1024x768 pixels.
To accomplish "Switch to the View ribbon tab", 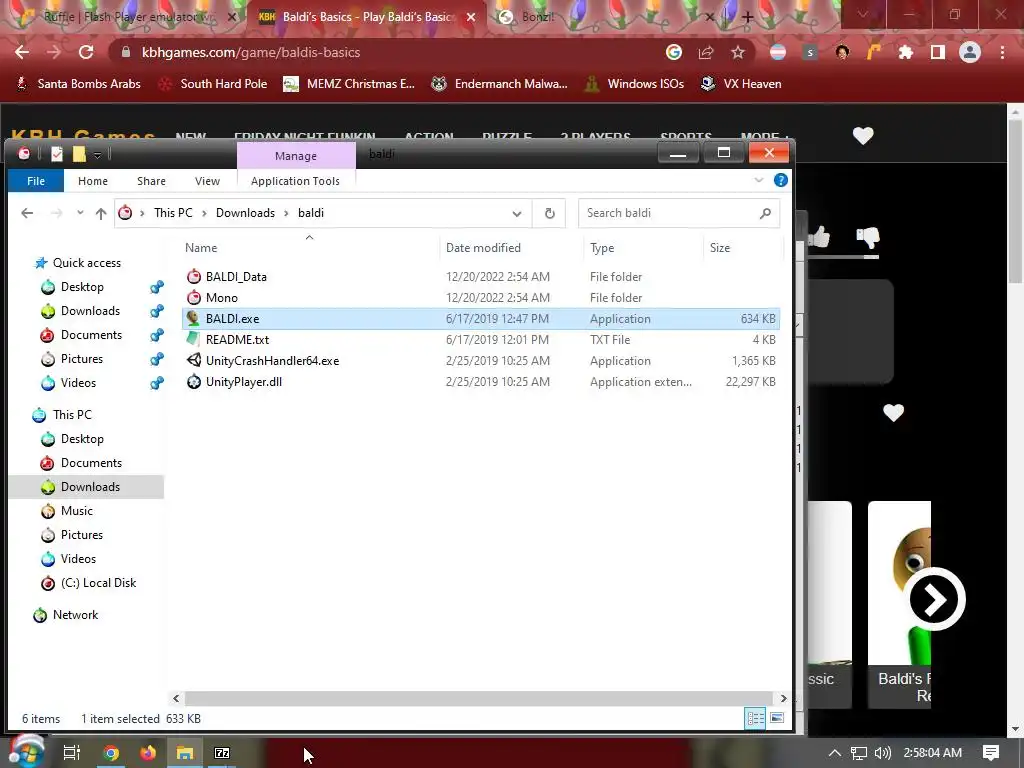I will (207, 181).
